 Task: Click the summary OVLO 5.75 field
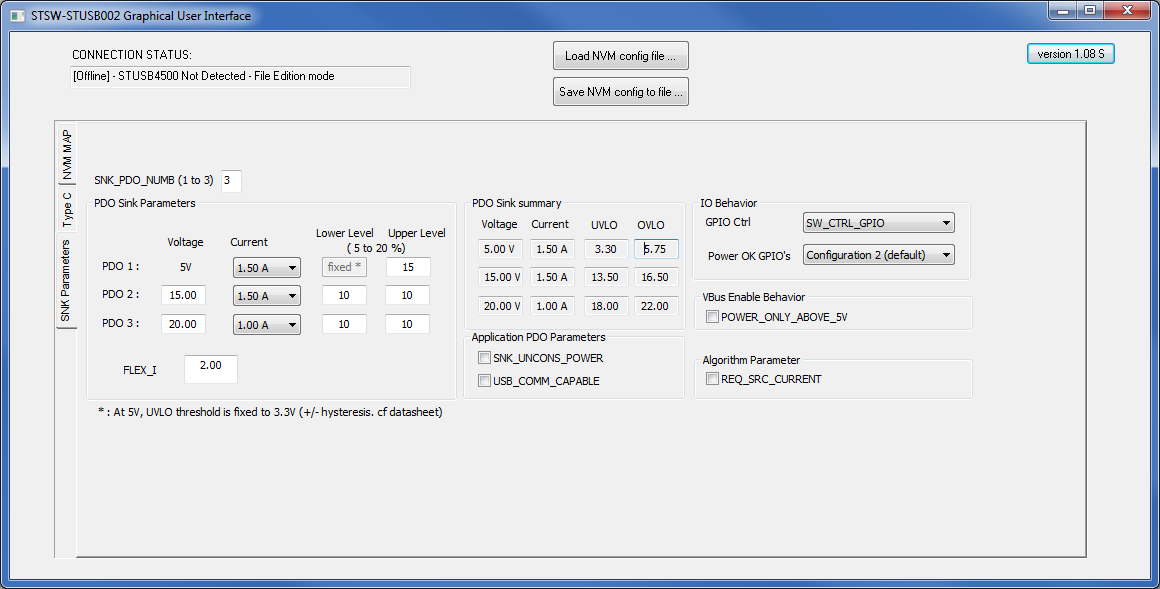656,249
